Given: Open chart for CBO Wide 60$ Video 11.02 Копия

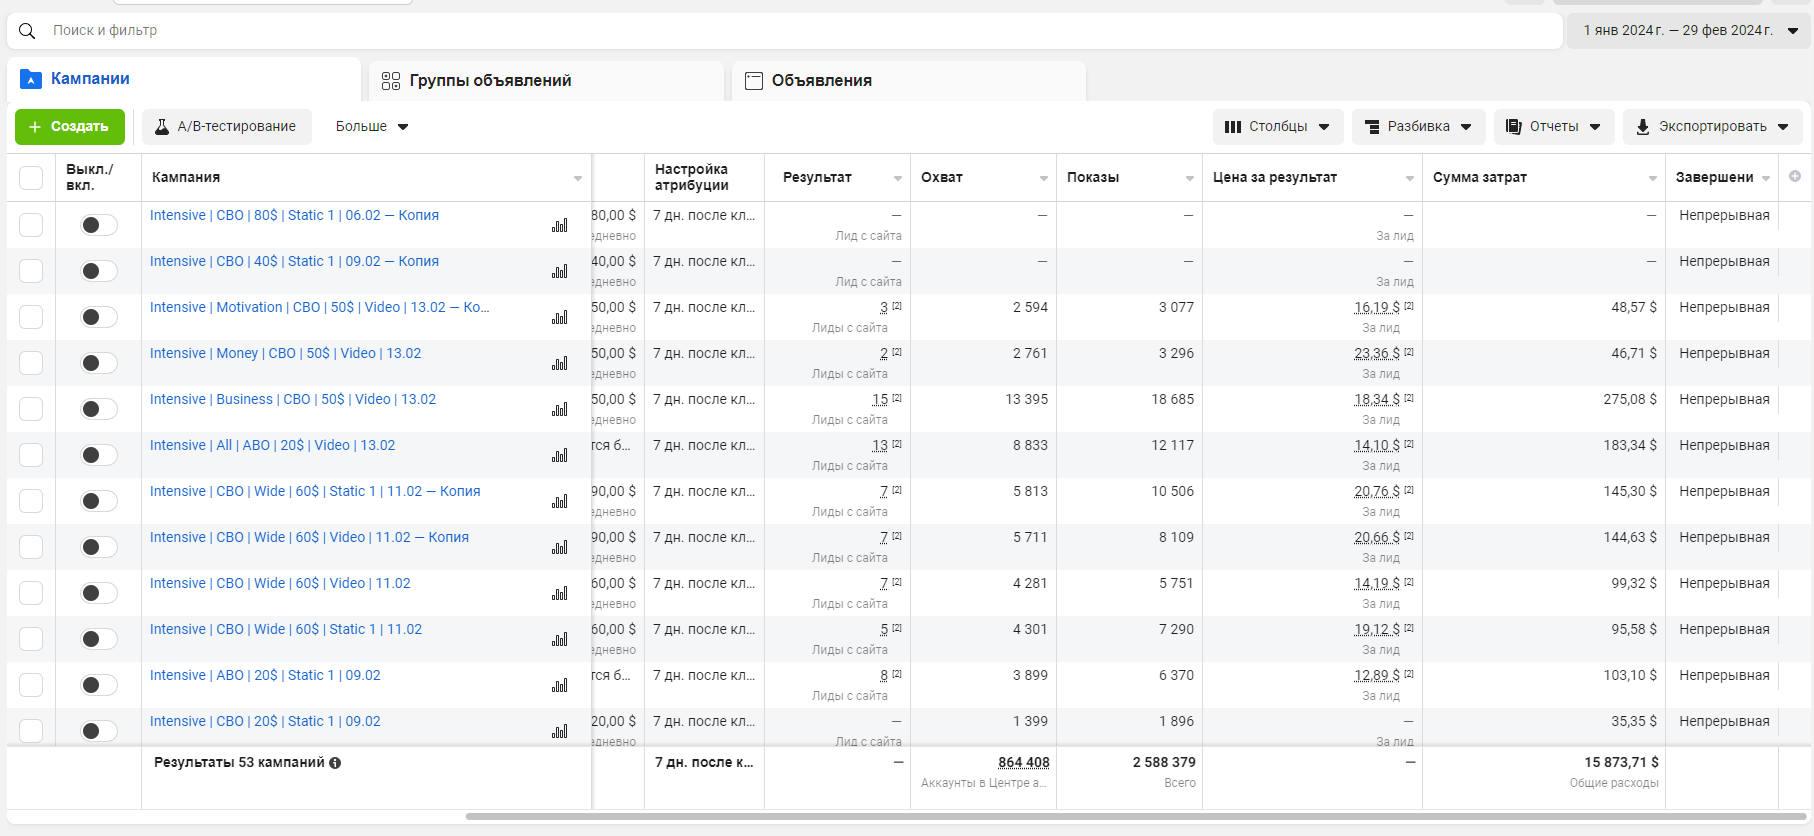Looking at the screenshot, I should click(x=560, y=548).
